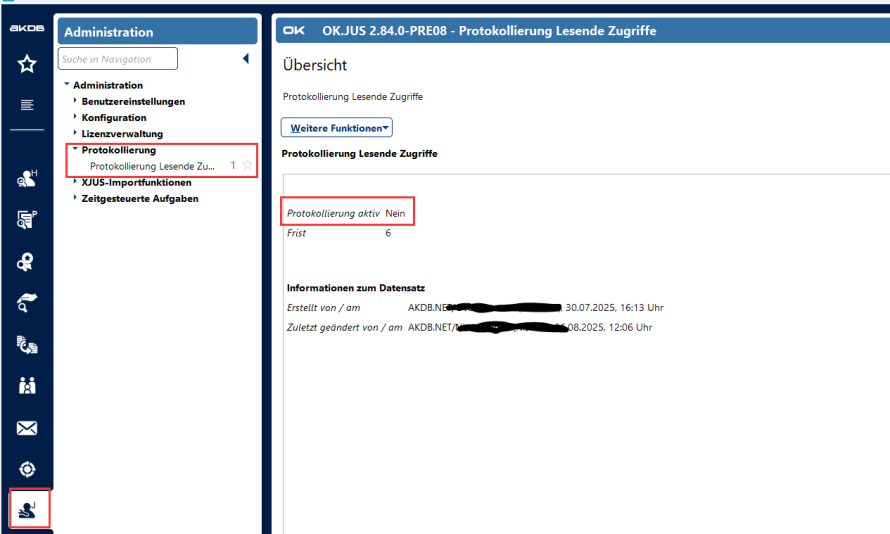
Task: Click the Erstellt von / am label
Action: [x=324, y=308]
